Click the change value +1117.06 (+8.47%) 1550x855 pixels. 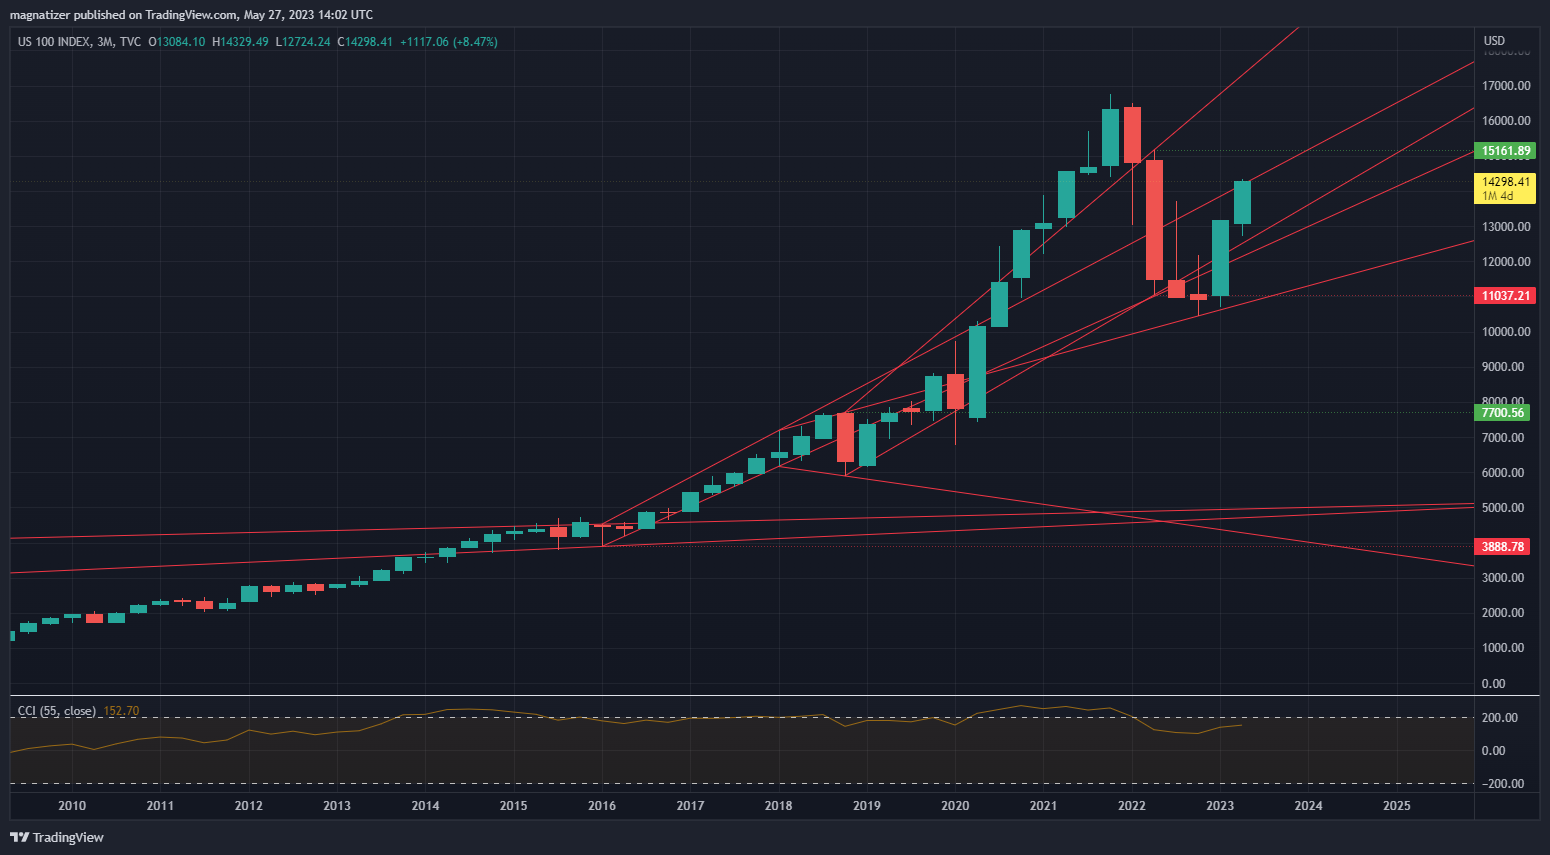coord(449,42)
